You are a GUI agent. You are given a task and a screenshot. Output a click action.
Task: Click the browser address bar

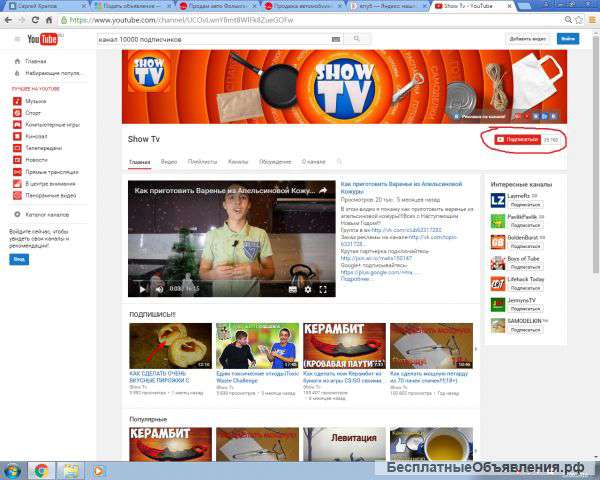click(310, 20)
